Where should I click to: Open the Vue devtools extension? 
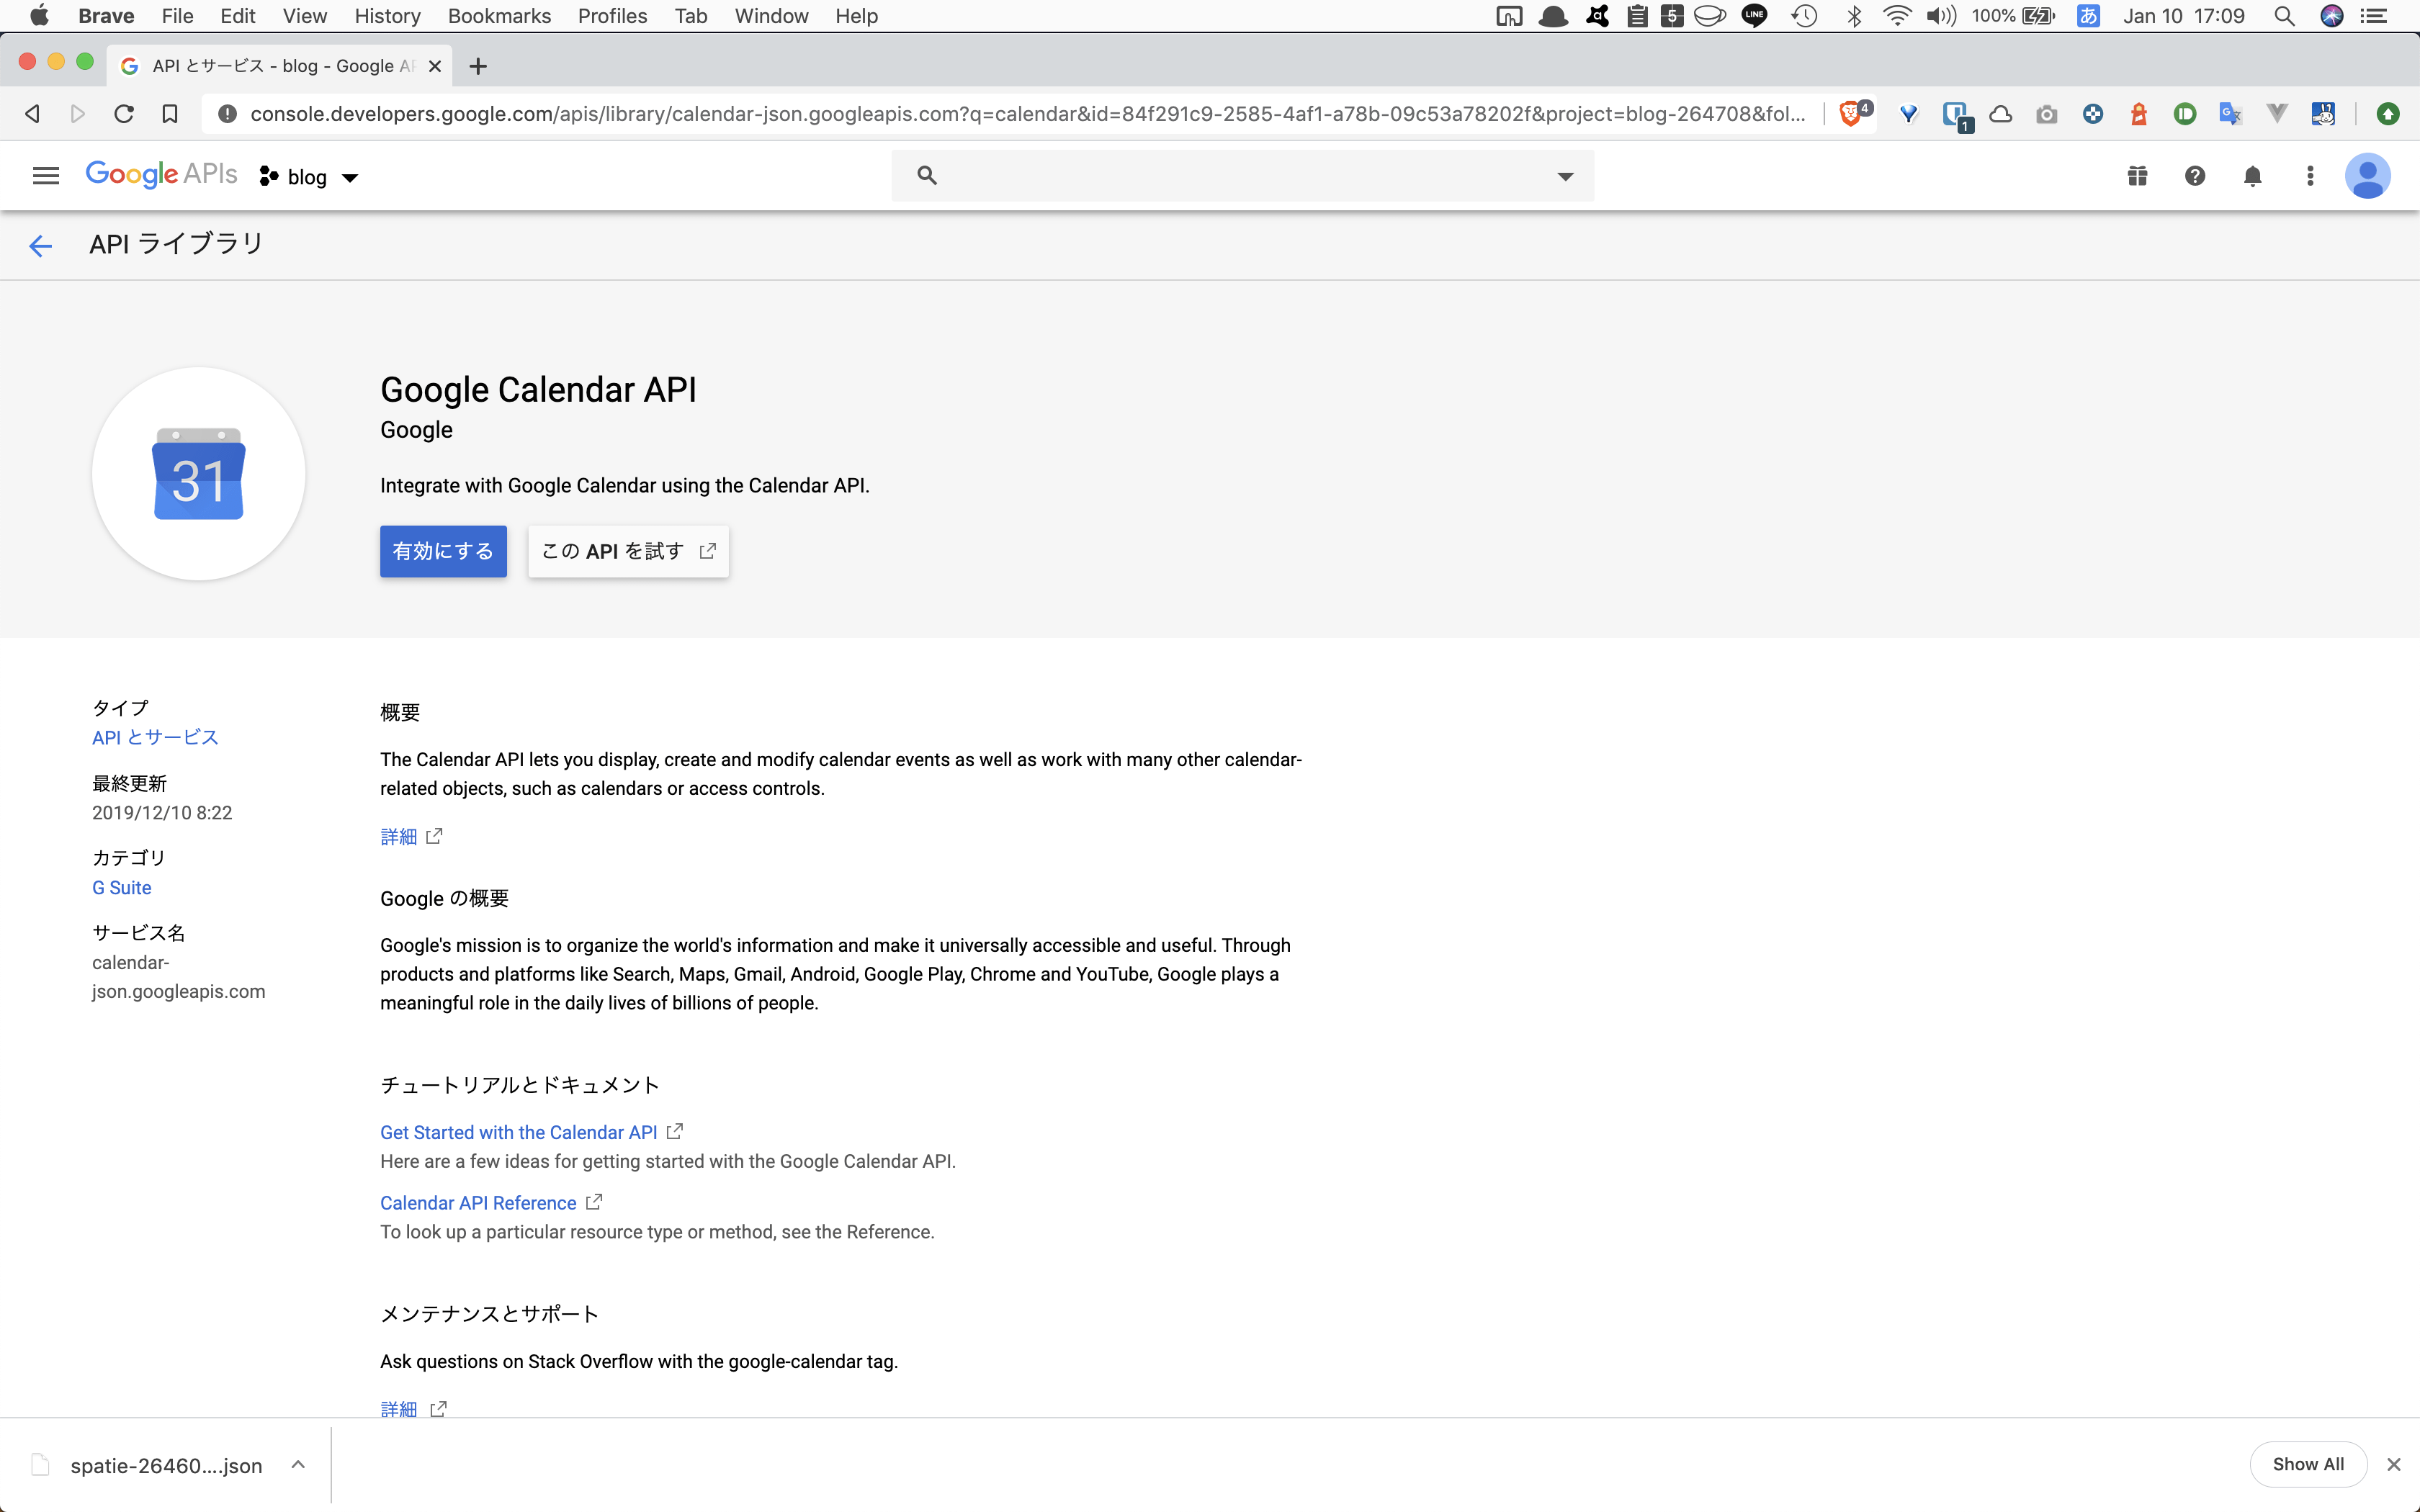(x=2276, y=113)
